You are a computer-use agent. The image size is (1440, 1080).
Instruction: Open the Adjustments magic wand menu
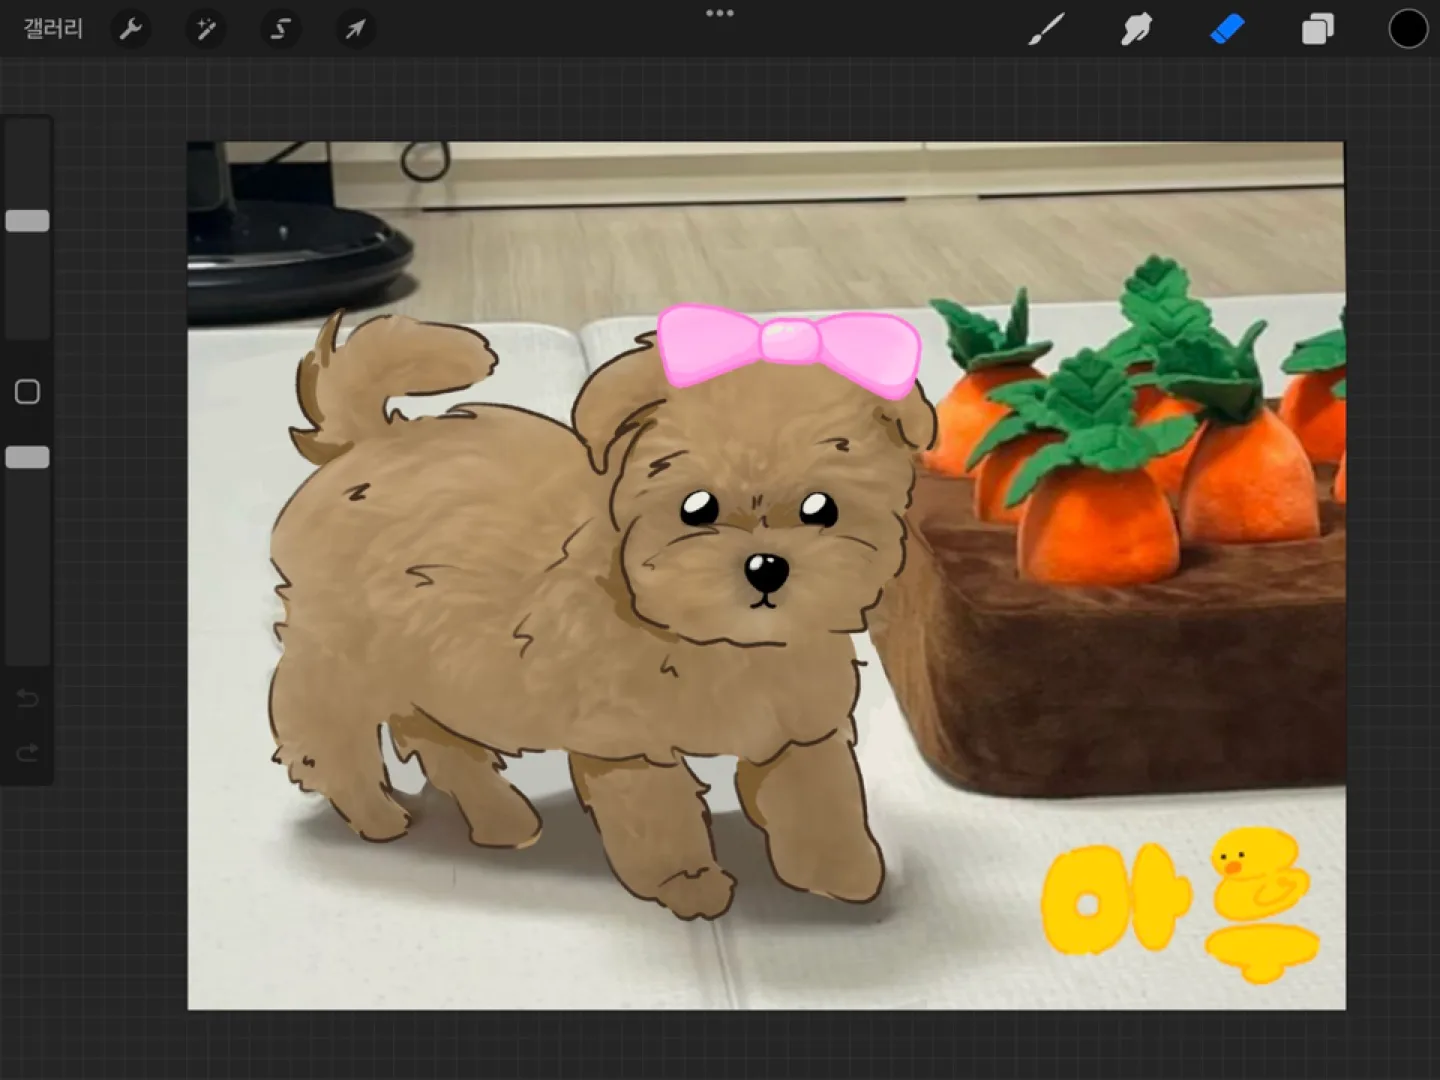[x=206, y=29]
